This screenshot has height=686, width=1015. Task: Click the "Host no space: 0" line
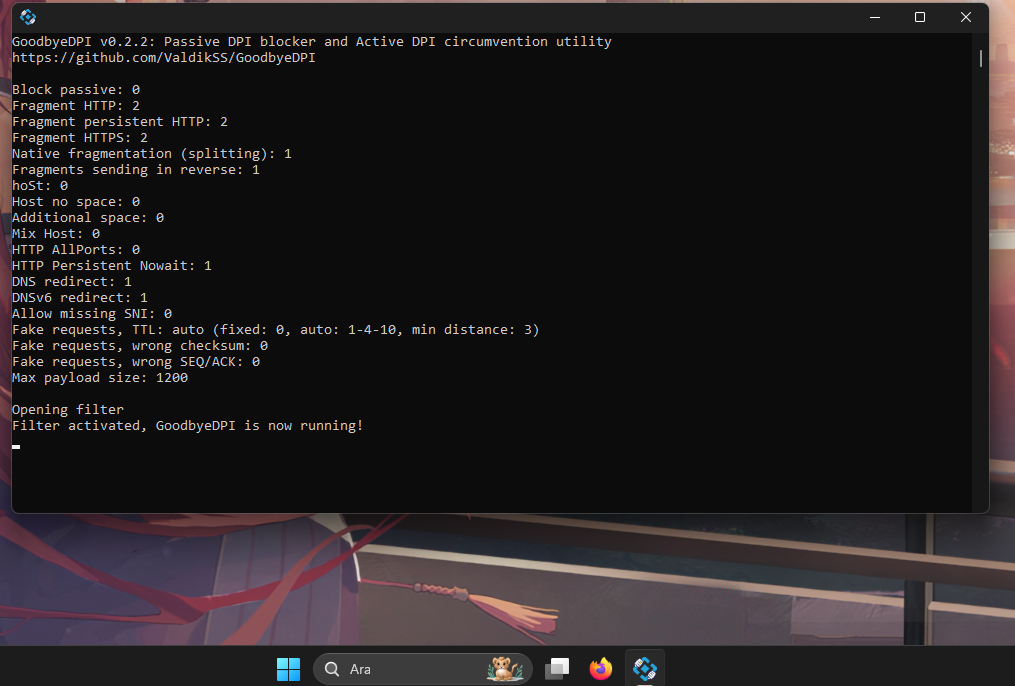click(76, 202)
